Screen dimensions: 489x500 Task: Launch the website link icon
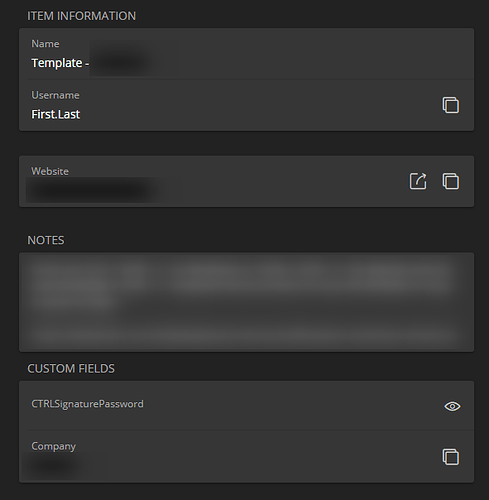[418, 181]
